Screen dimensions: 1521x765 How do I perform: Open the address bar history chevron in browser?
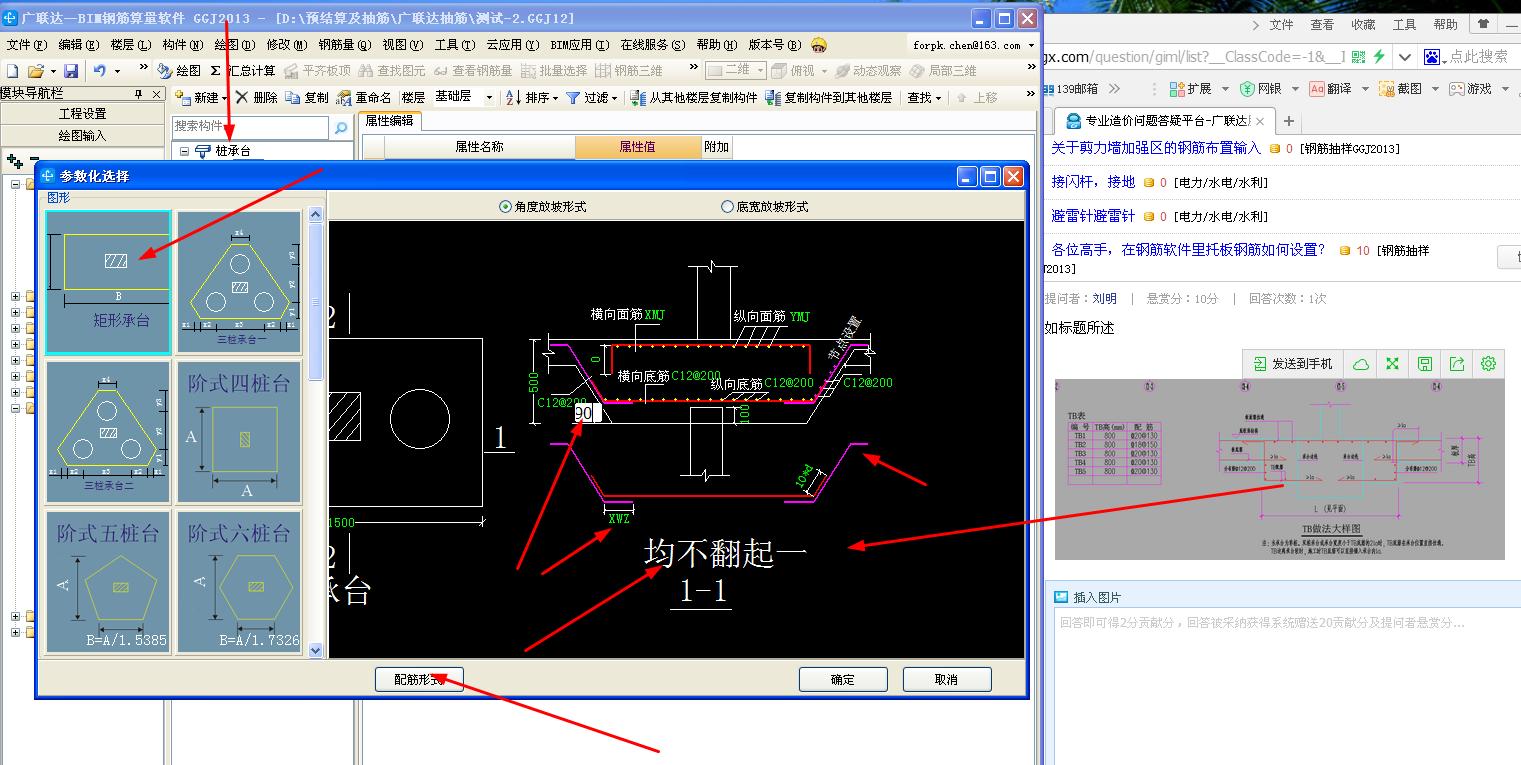tap(1405, 57)
